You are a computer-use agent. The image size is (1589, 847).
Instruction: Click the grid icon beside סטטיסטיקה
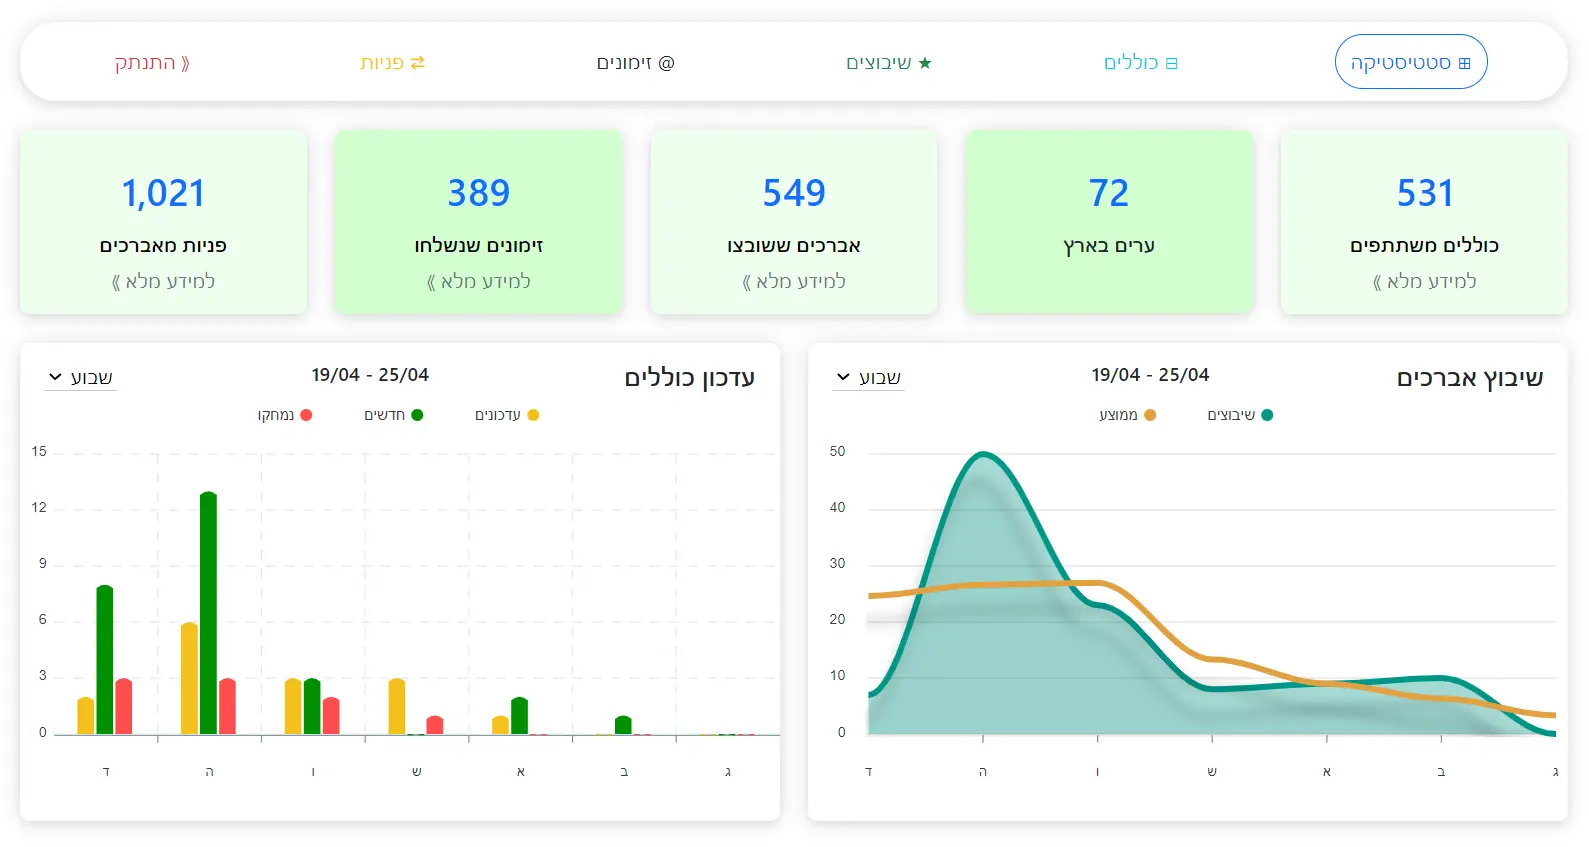(1464, 63)
